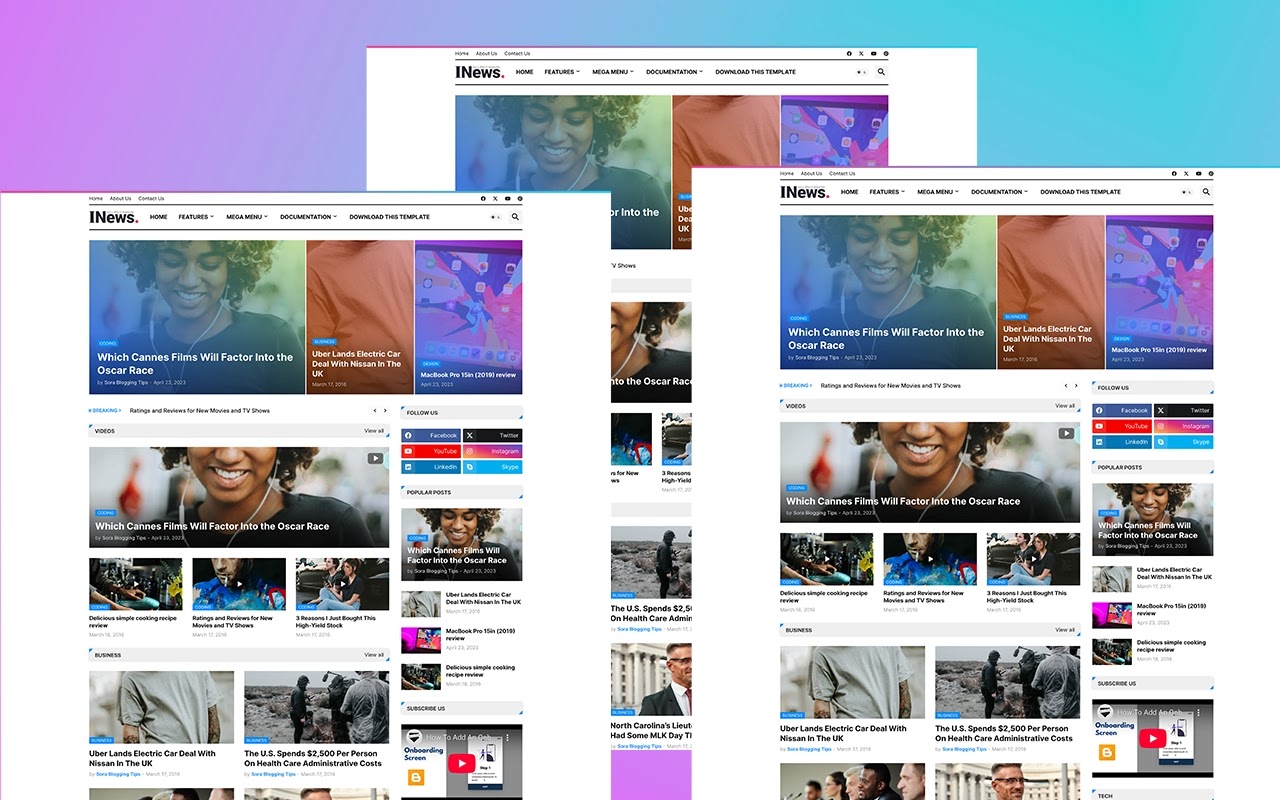Click the search icon in the left page header
Image resolution: width=1280 pixels, height=800 pixels.
pyautogui.click(x=516, y=217)
